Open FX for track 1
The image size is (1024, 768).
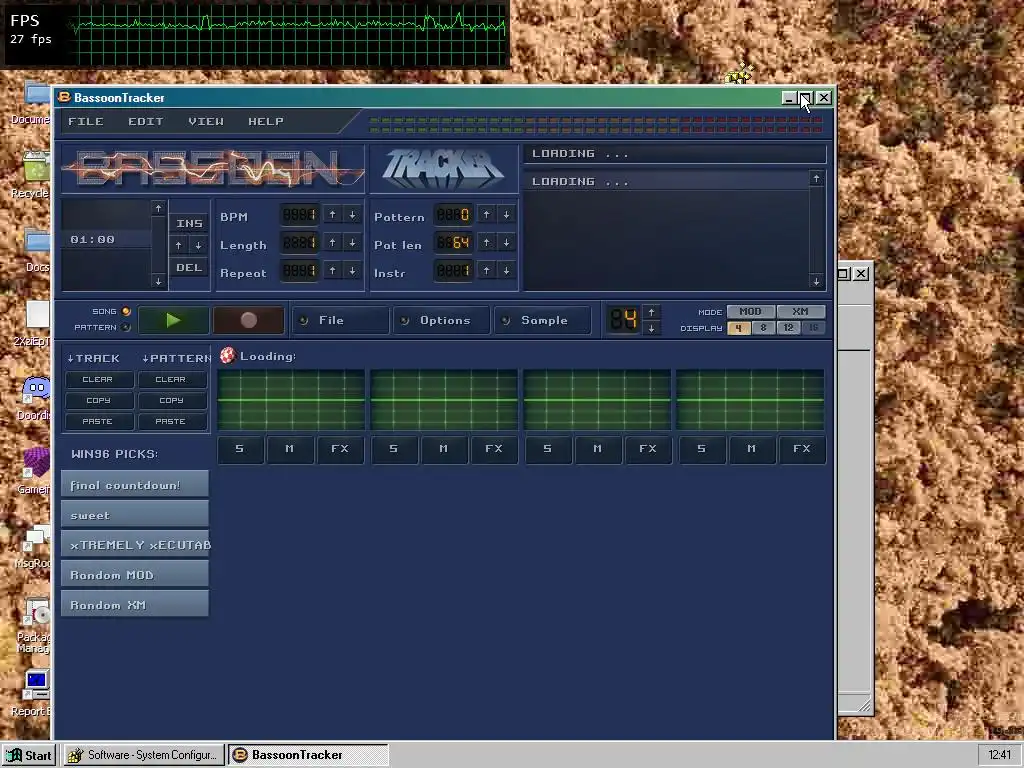[340, 449]
